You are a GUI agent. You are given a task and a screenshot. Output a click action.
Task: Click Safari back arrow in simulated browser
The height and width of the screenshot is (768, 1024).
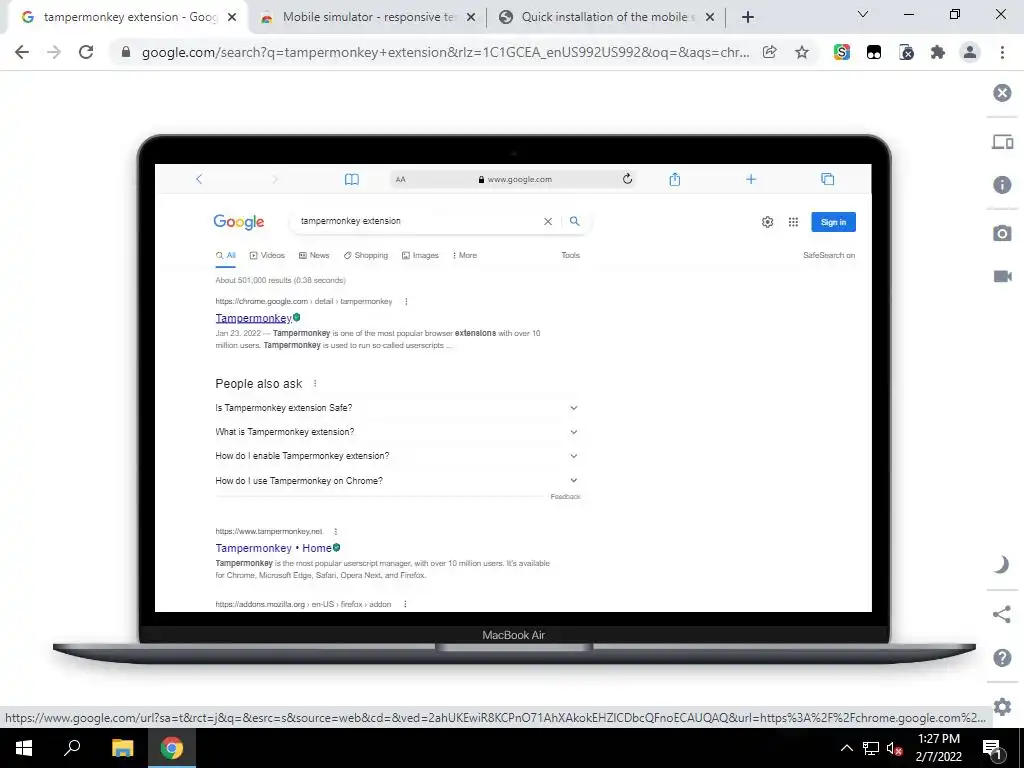199,179
